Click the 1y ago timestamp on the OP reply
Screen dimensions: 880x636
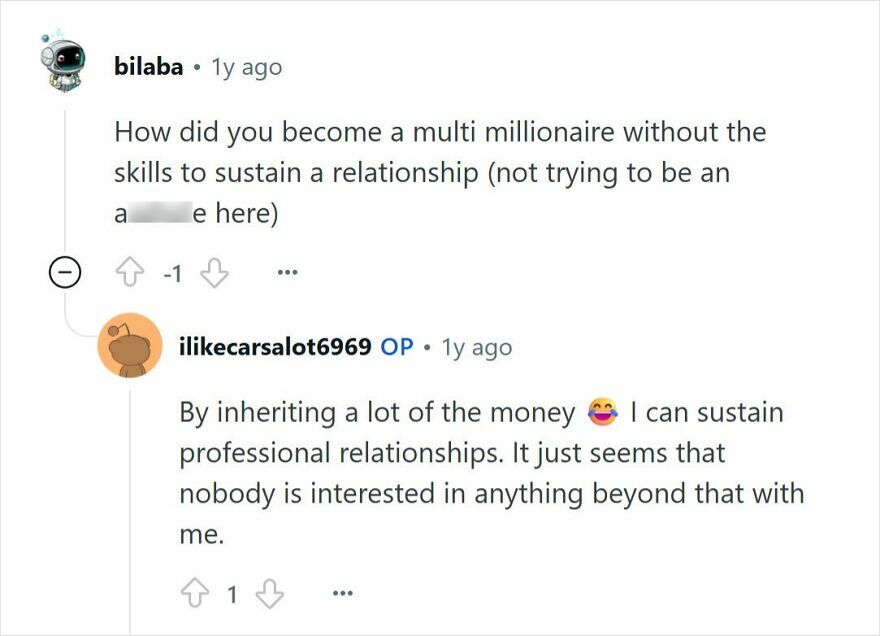[476, 347]
